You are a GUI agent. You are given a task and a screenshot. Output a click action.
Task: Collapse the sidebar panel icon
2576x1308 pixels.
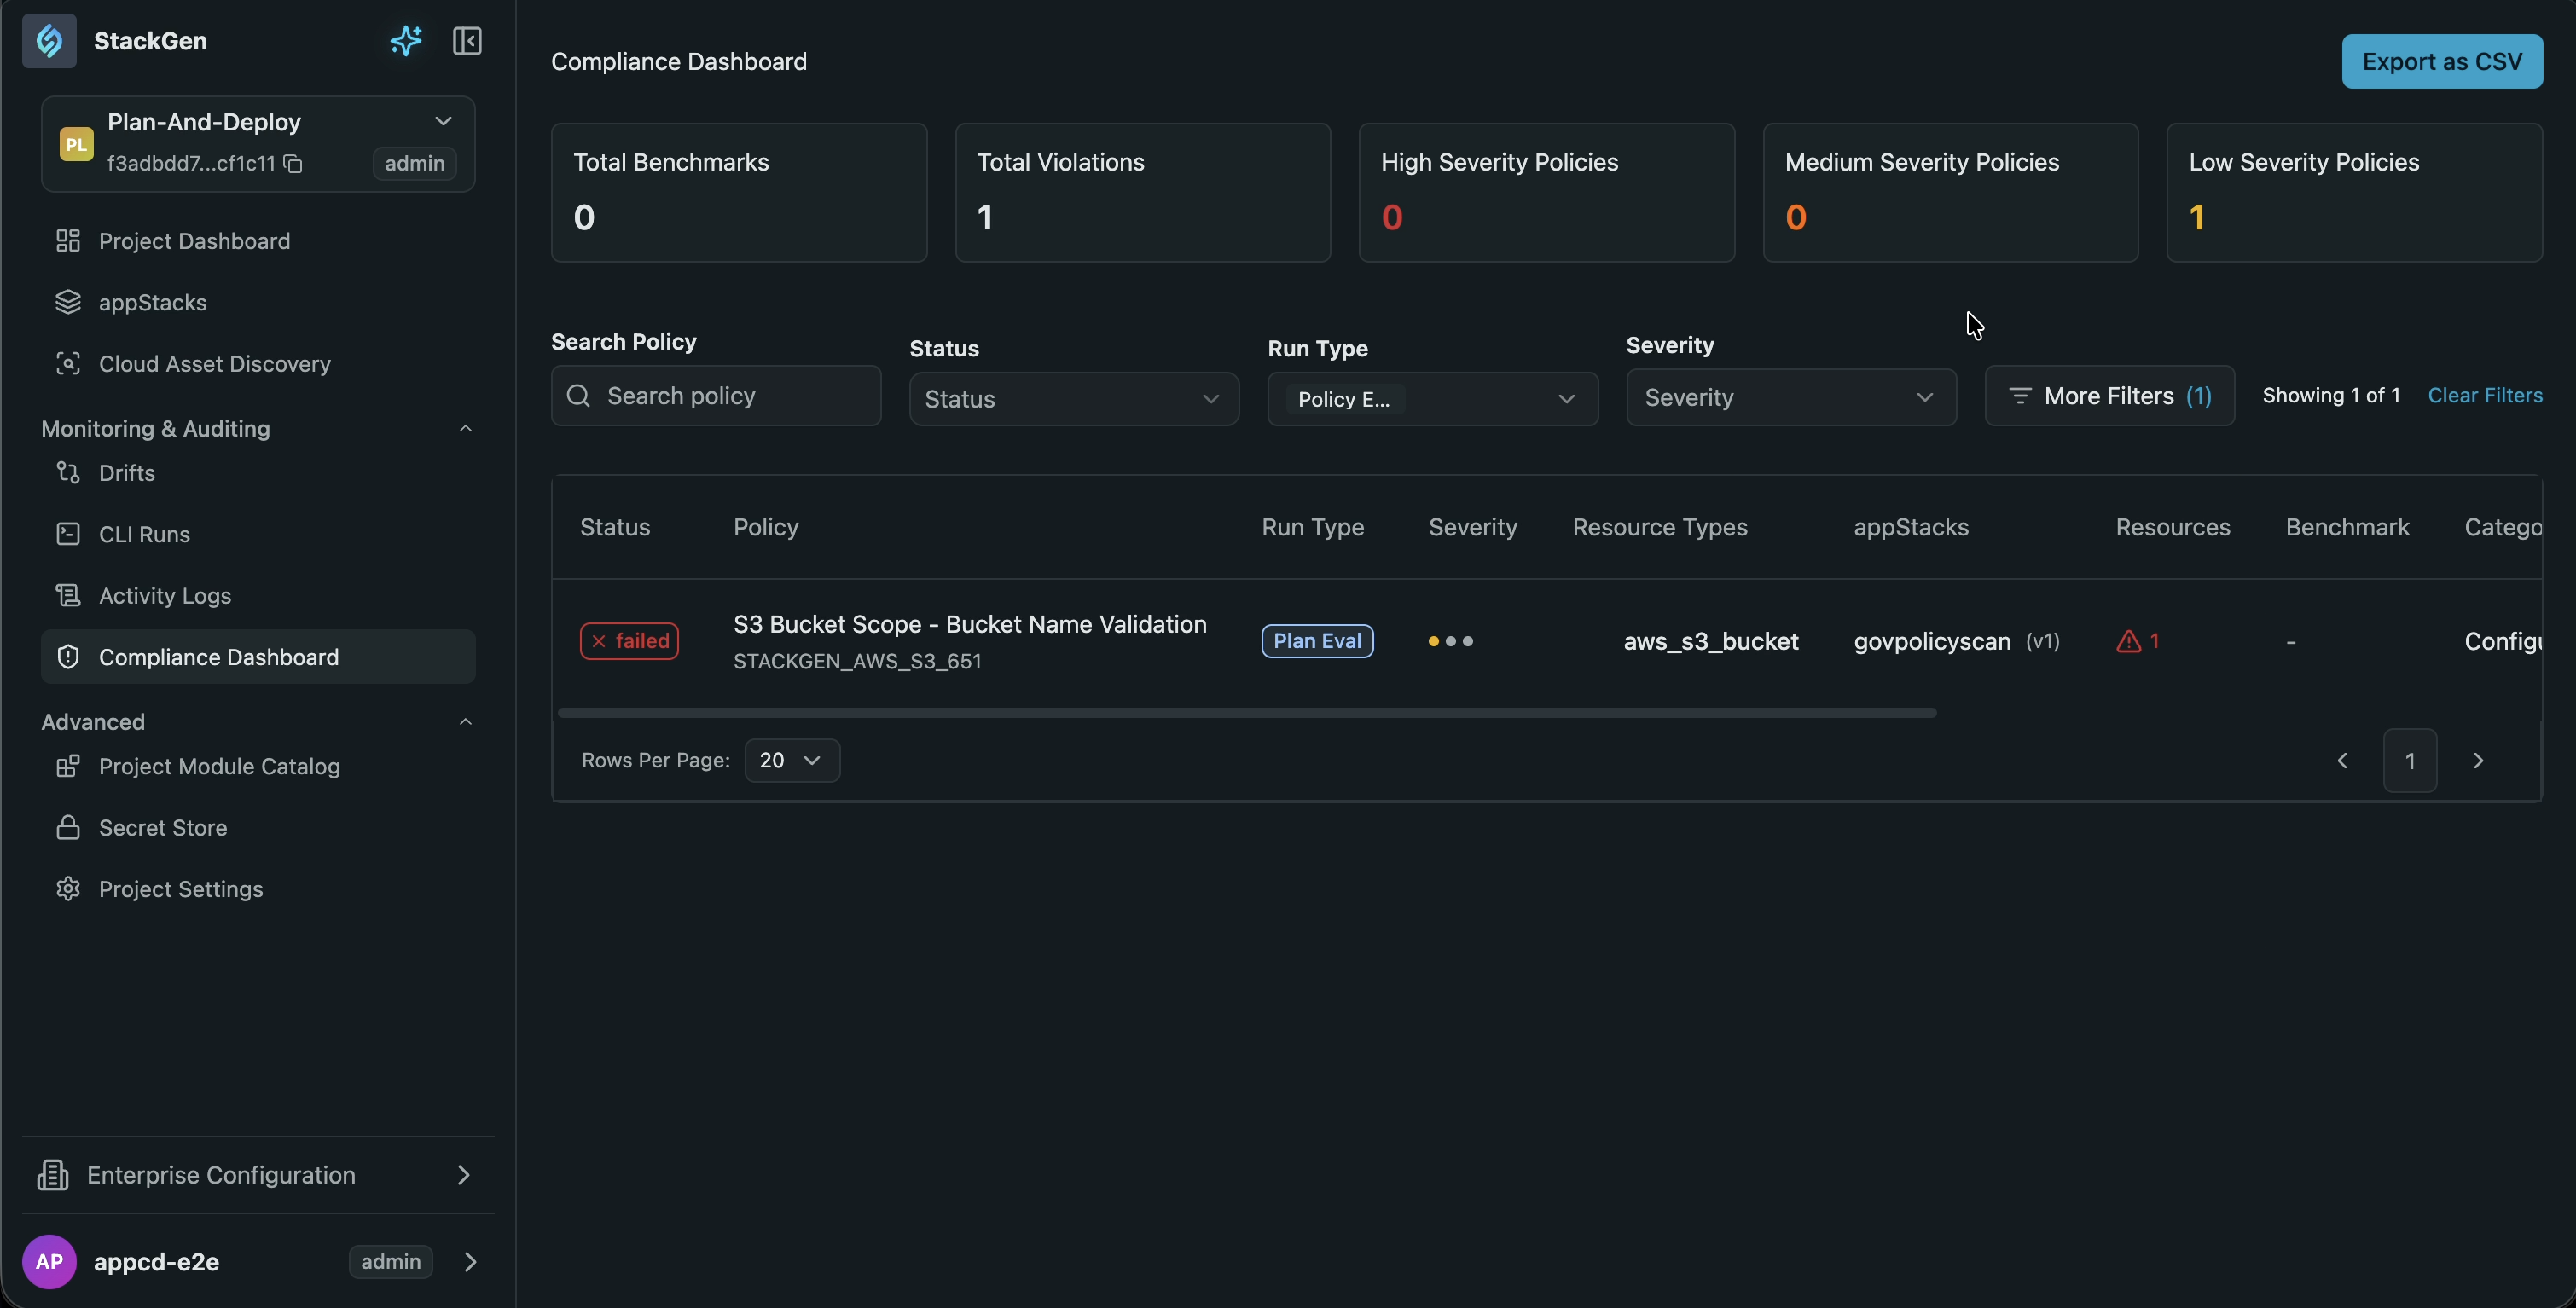click(x=467, y=41)
